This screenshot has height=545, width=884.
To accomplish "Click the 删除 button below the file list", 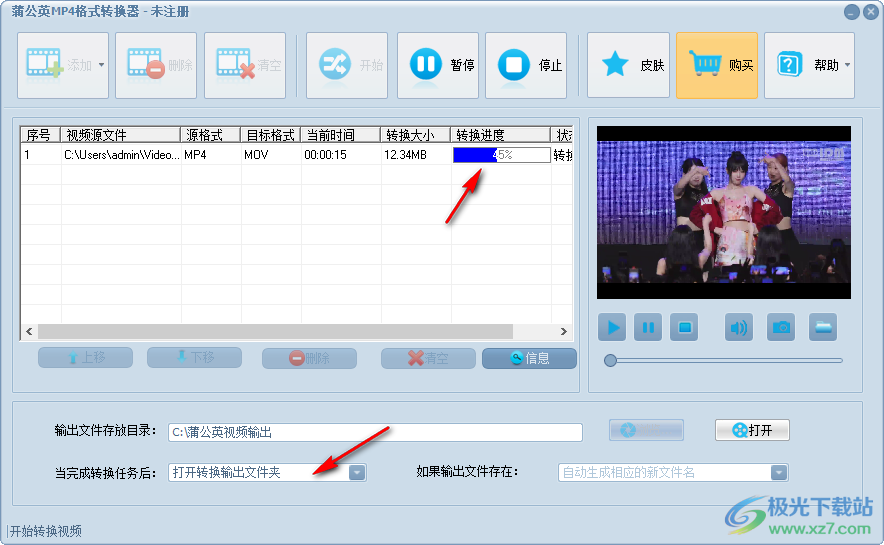I will pyautogui.click(x=310, y=358).
